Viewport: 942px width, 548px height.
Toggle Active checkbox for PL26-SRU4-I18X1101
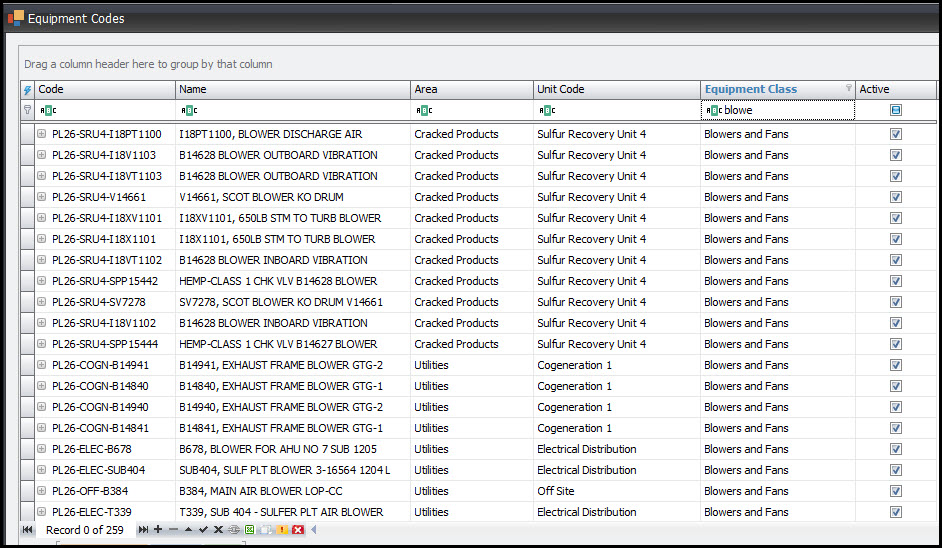896,239
